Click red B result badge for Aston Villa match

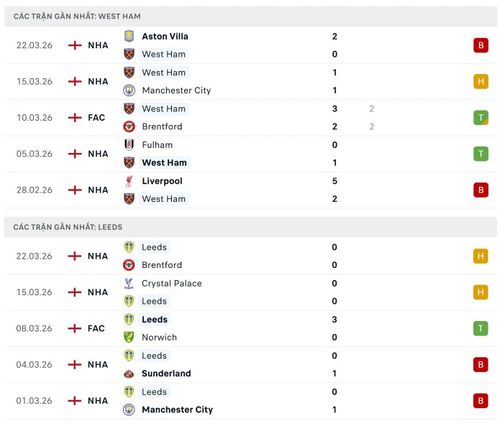click(x=481, y=45)
